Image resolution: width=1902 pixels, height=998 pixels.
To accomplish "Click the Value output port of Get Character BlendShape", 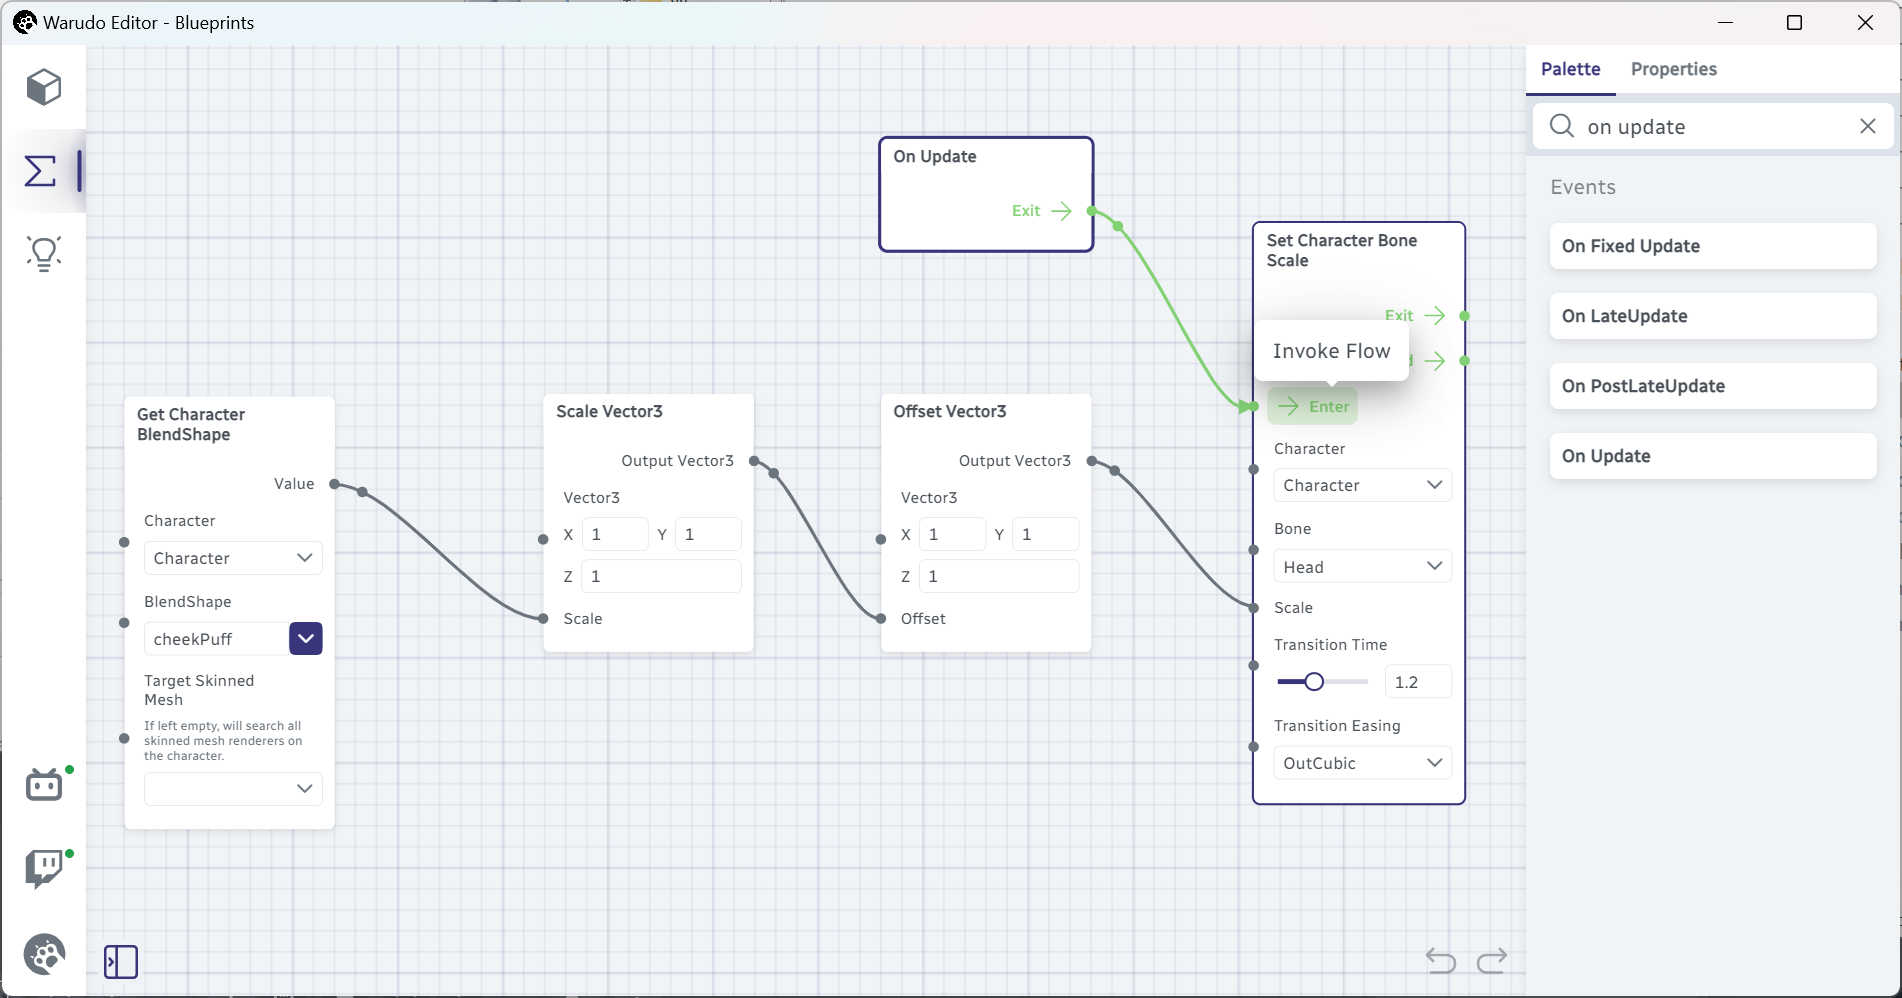I will point(334,484).
